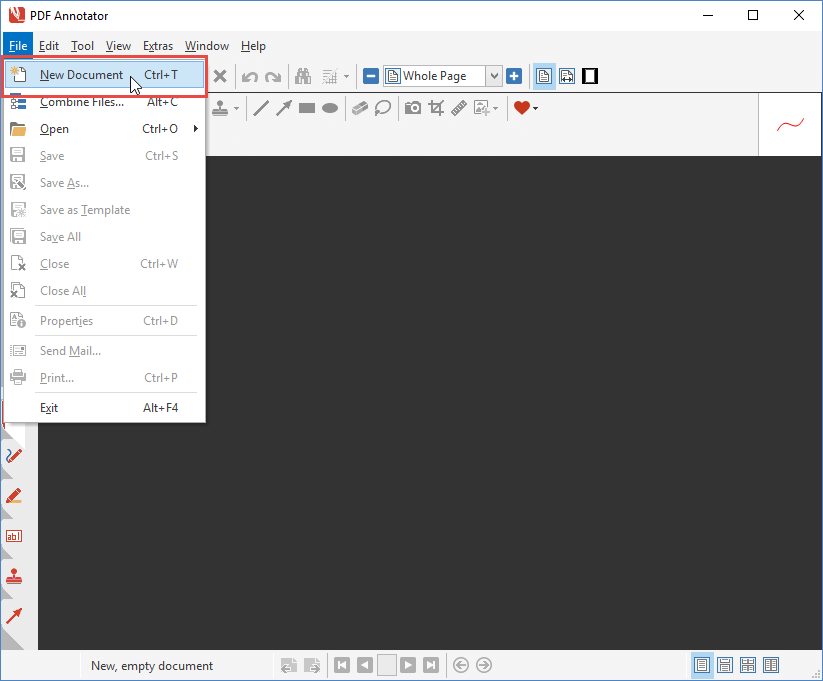Open the Edit menu
The width and height of the screenshot is (823, 681).
[x=49, y=46]
